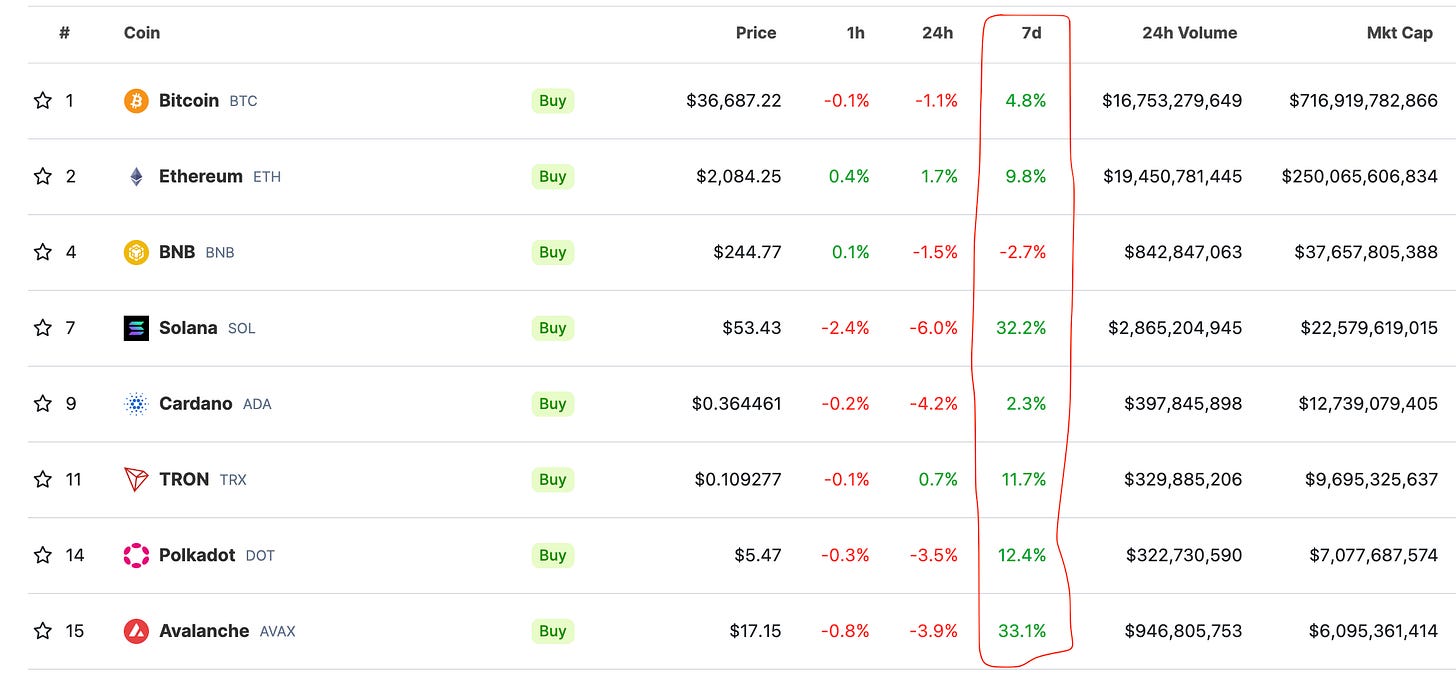Sort by the Mkt Cap header

click(1400, 33)
